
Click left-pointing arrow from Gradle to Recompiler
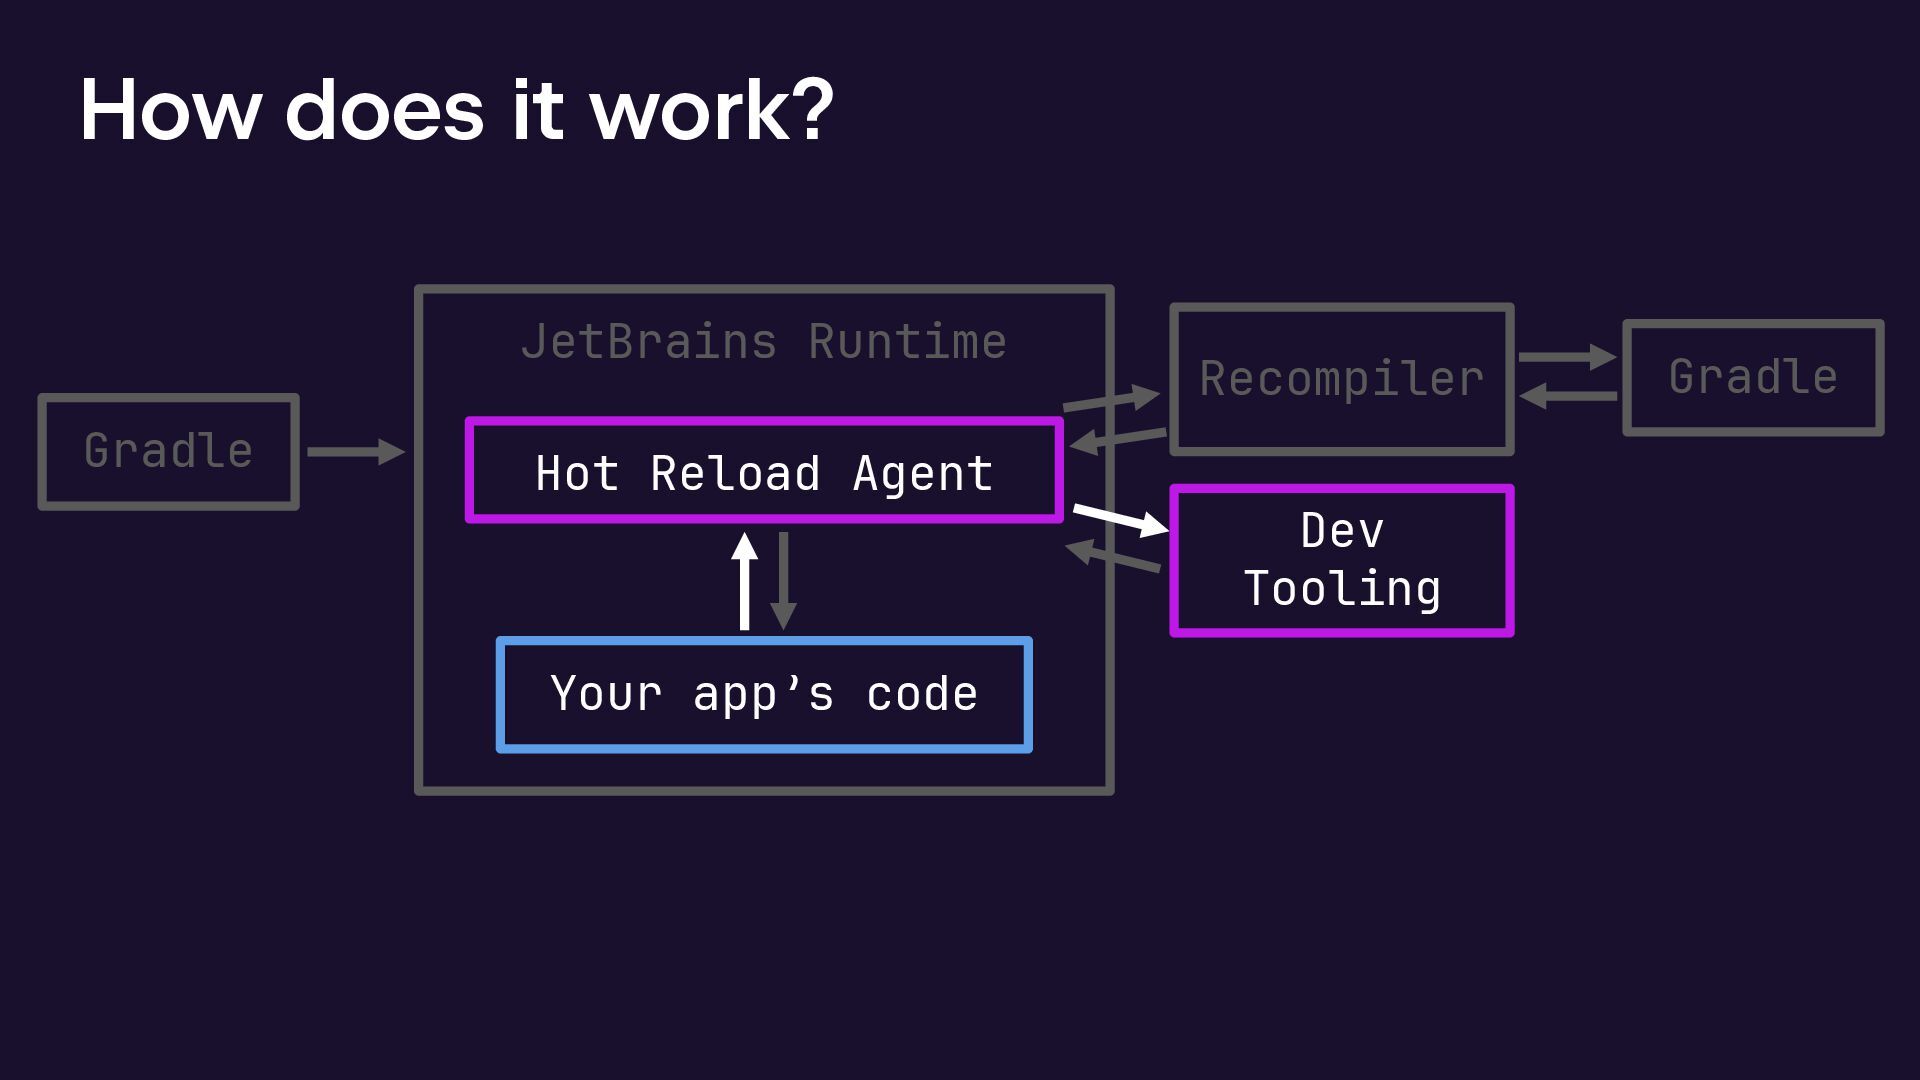[x=1567, y=396]
